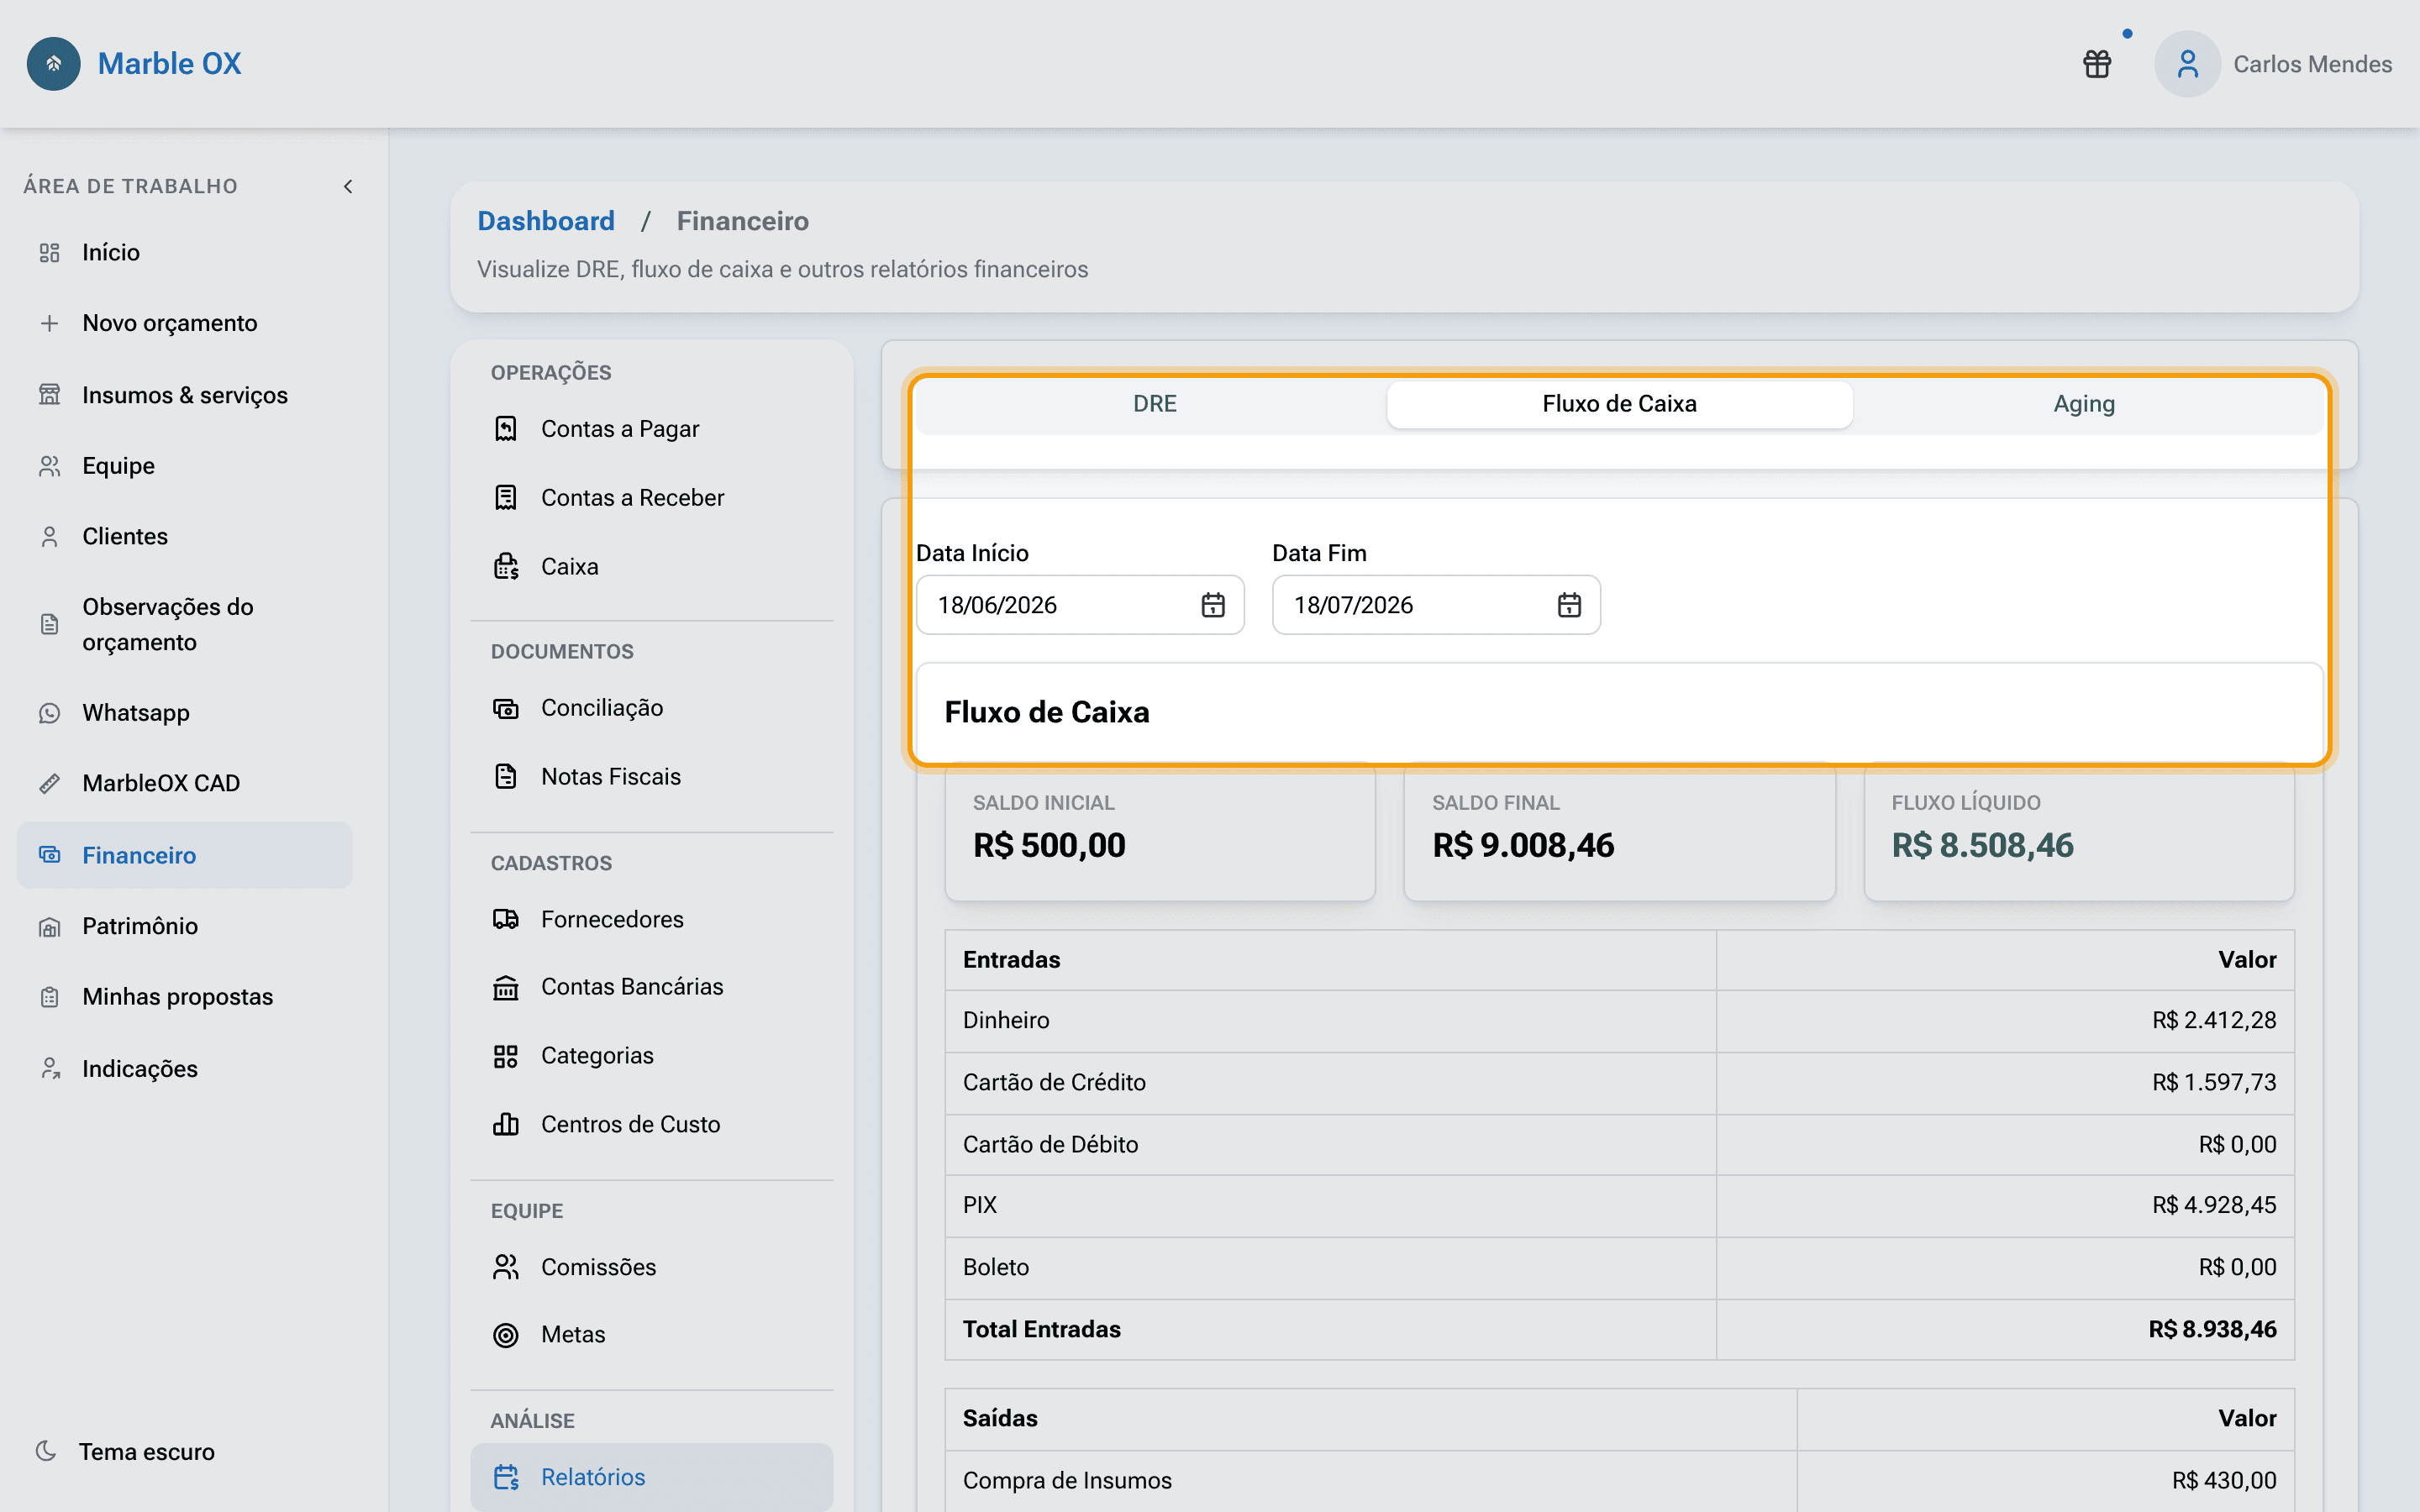Click the Início grid icon
The width and height of the screenshot is (2420, 1512).
tap(49, 253)
